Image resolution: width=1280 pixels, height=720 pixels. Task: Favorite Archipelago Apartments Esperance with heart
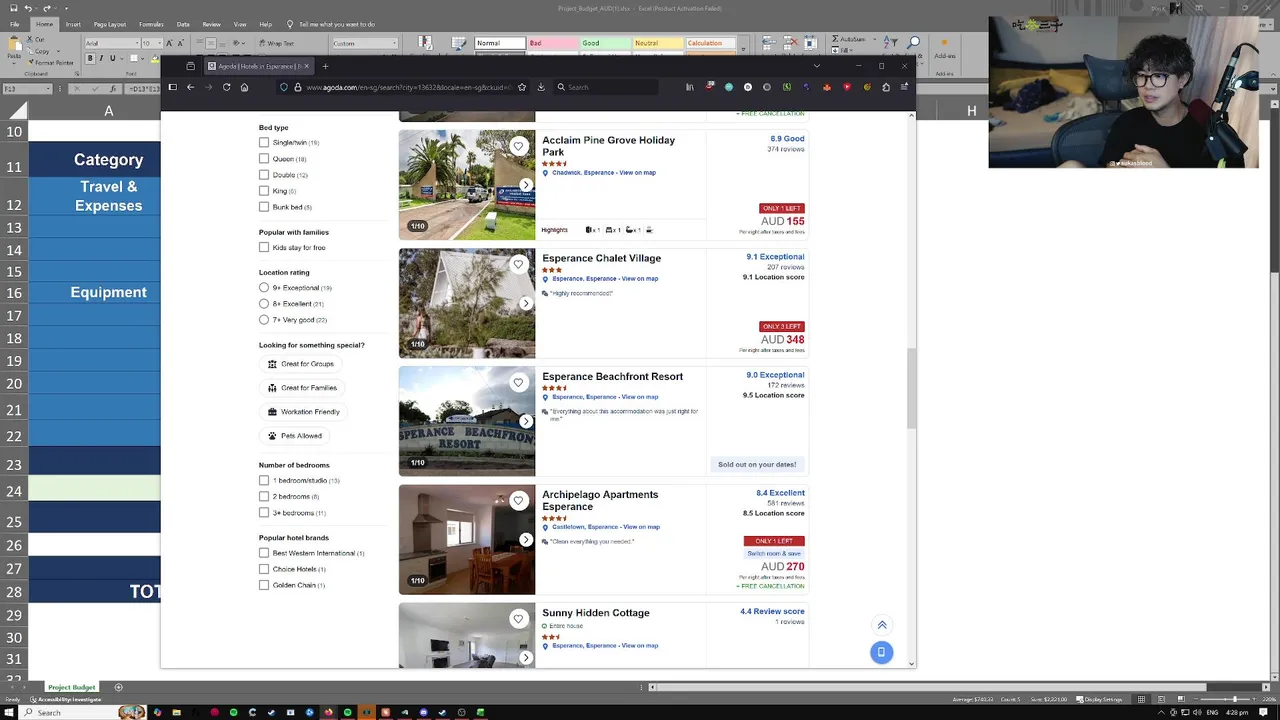518,500
